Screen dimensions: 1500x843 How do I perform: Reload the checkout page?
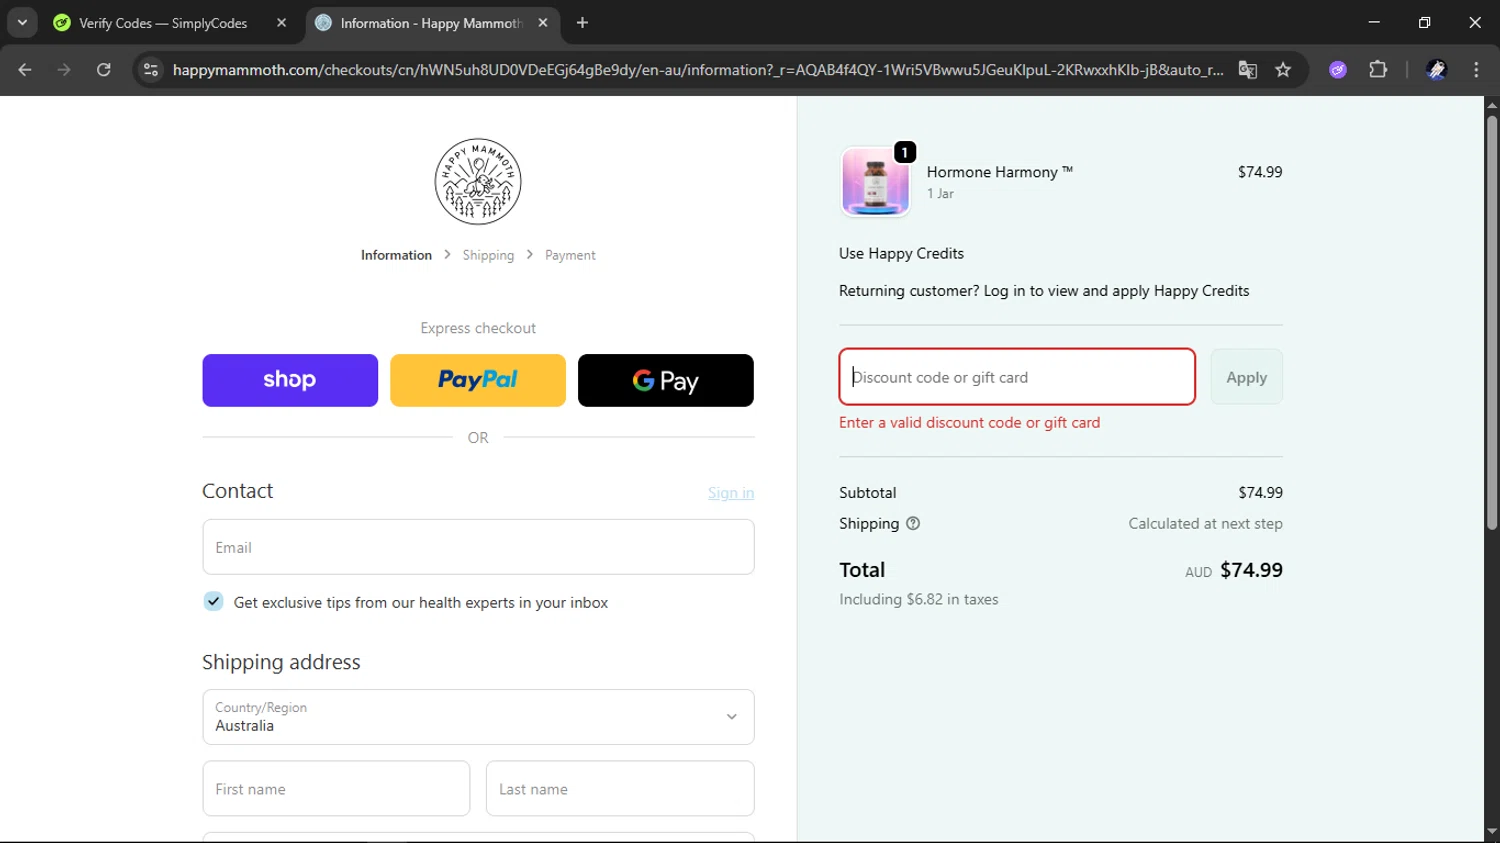pos(104,70)
